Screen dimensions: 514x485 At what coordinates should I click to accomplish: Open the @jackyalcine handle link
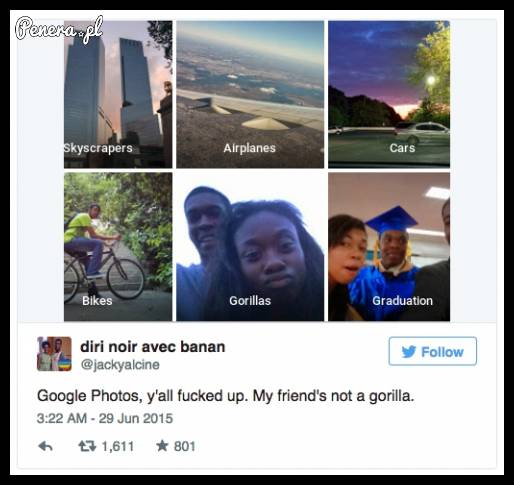[120, 364]
